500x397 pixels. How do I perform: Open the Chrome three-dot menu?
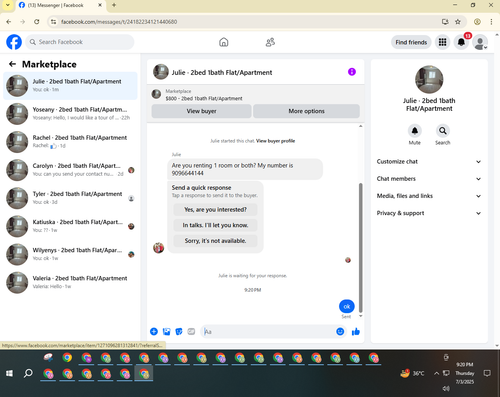[x=491, y=22]
